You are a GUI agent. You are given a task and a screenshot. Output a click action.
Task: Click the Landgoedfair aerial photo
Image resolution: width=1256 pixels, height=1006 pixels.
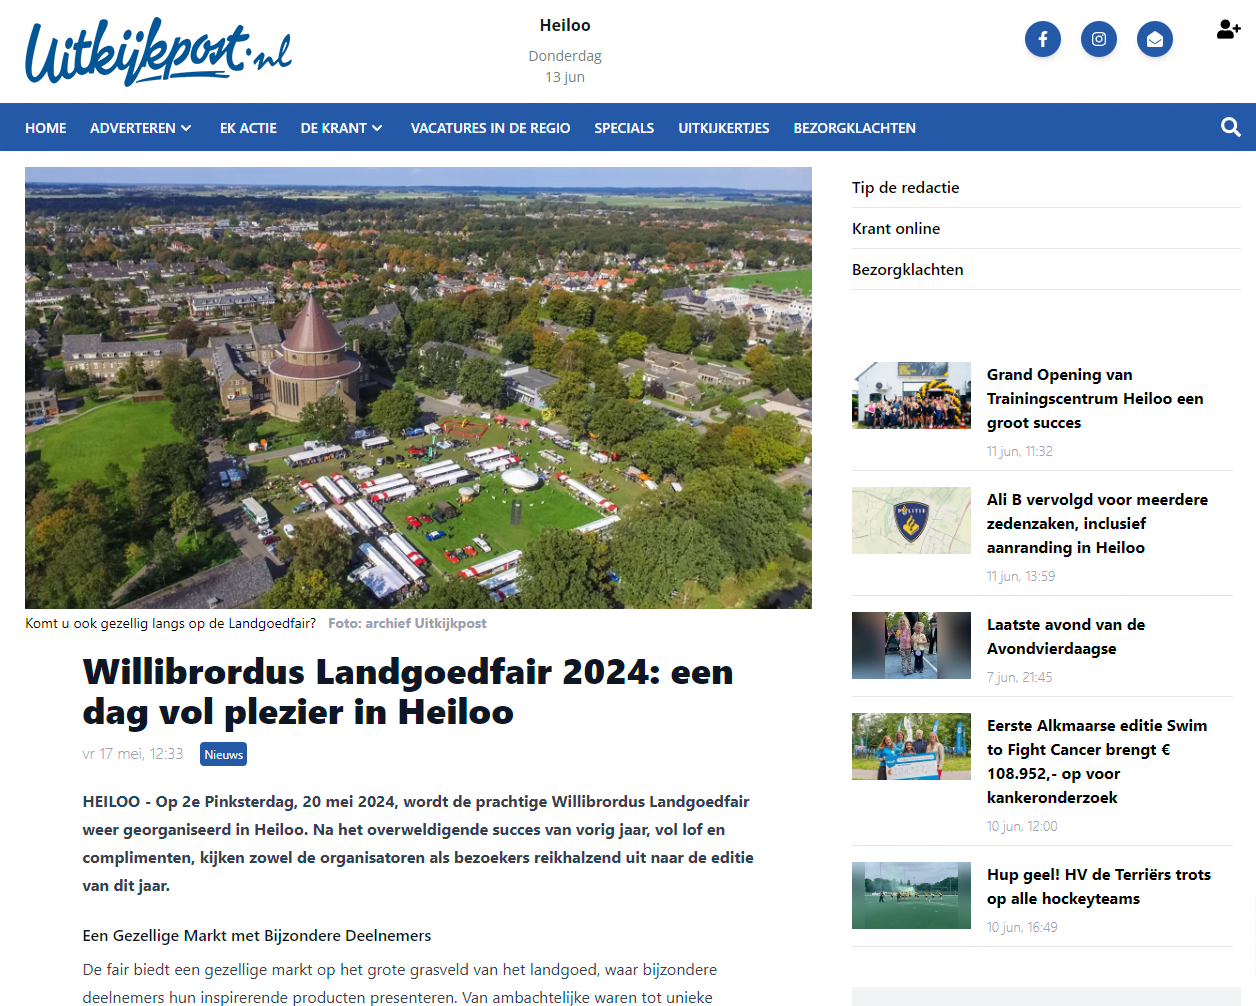click(418, 388)
